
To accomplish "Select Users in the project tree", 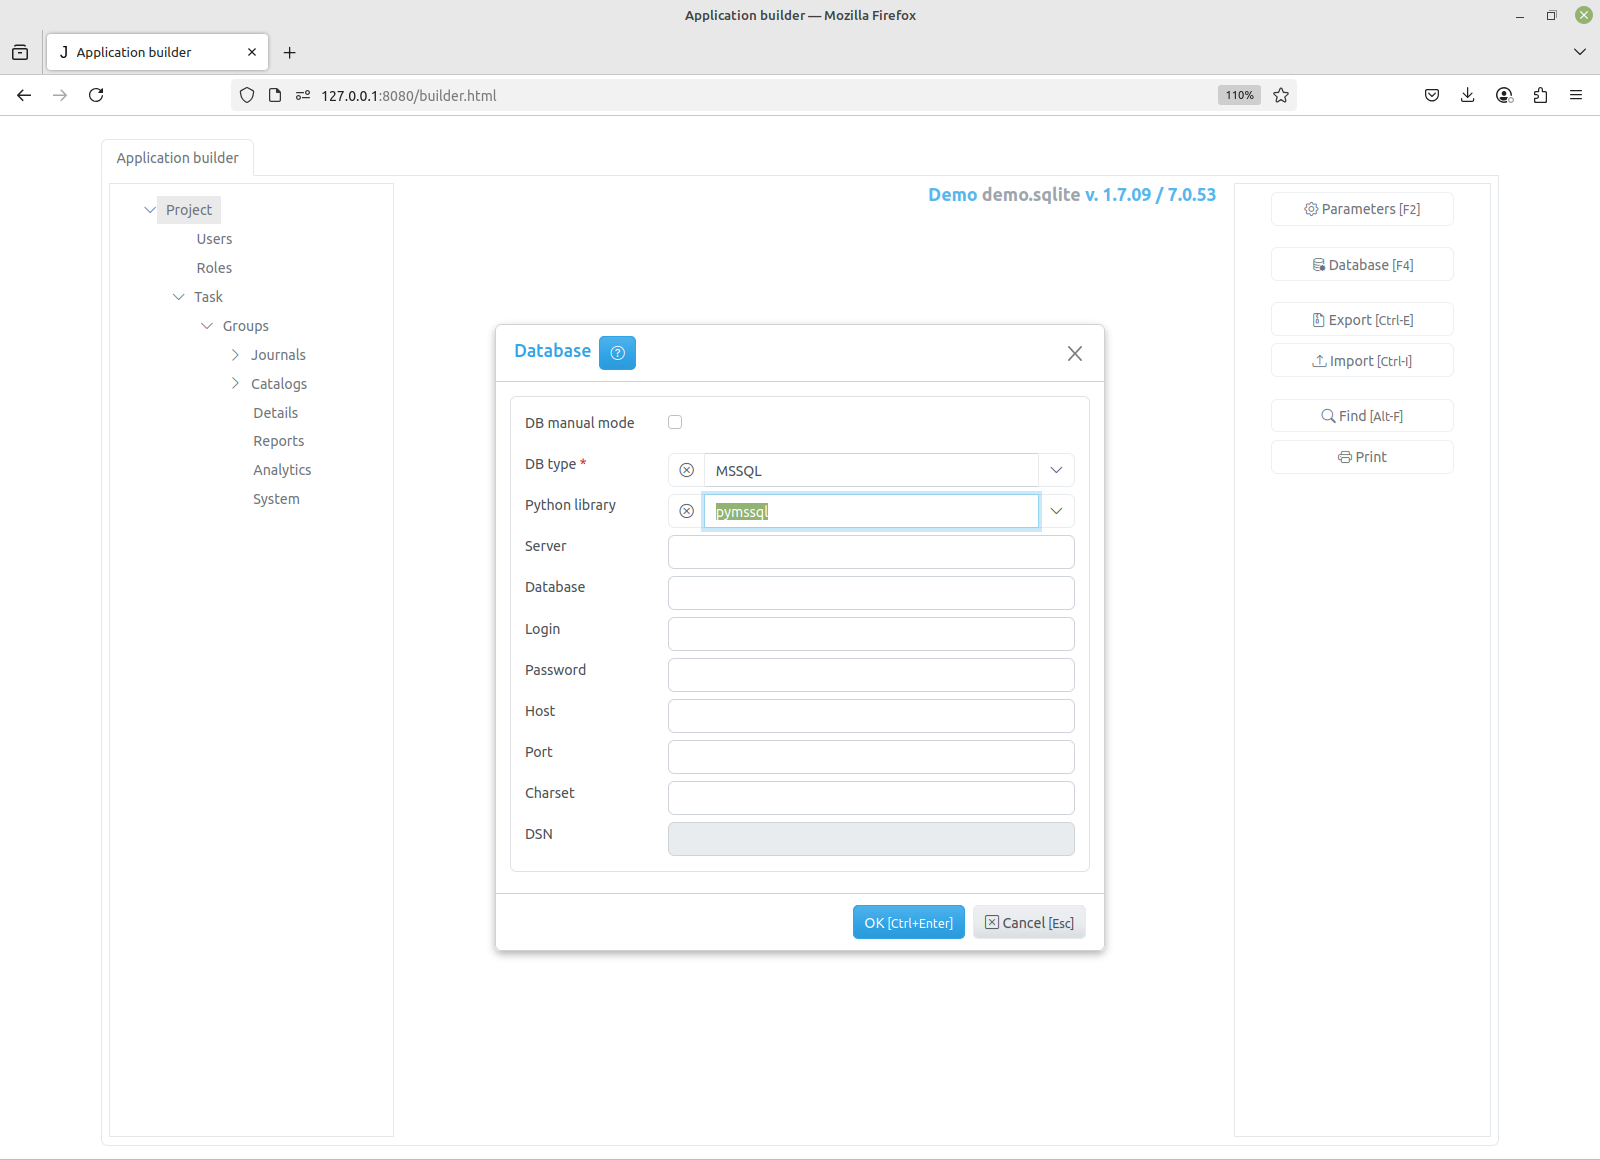I will 214,239.
